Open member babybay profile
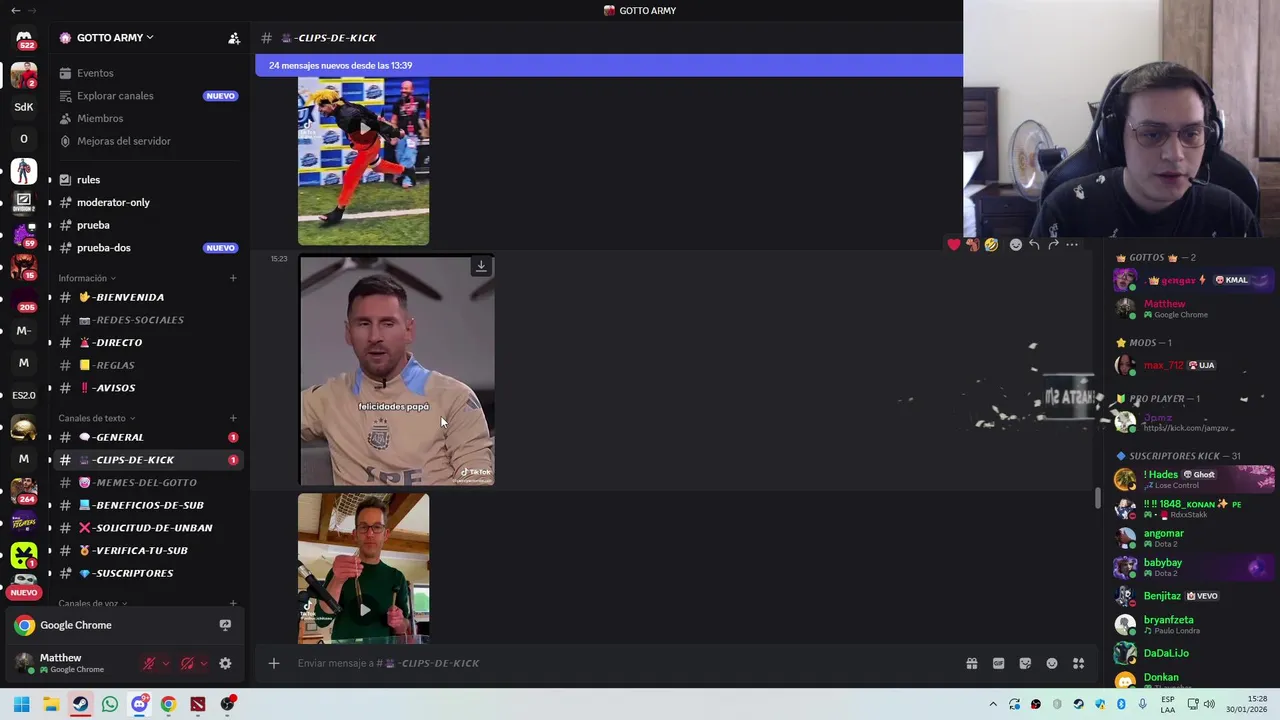Screen dimensions: 1280x720 [1195, 567]
